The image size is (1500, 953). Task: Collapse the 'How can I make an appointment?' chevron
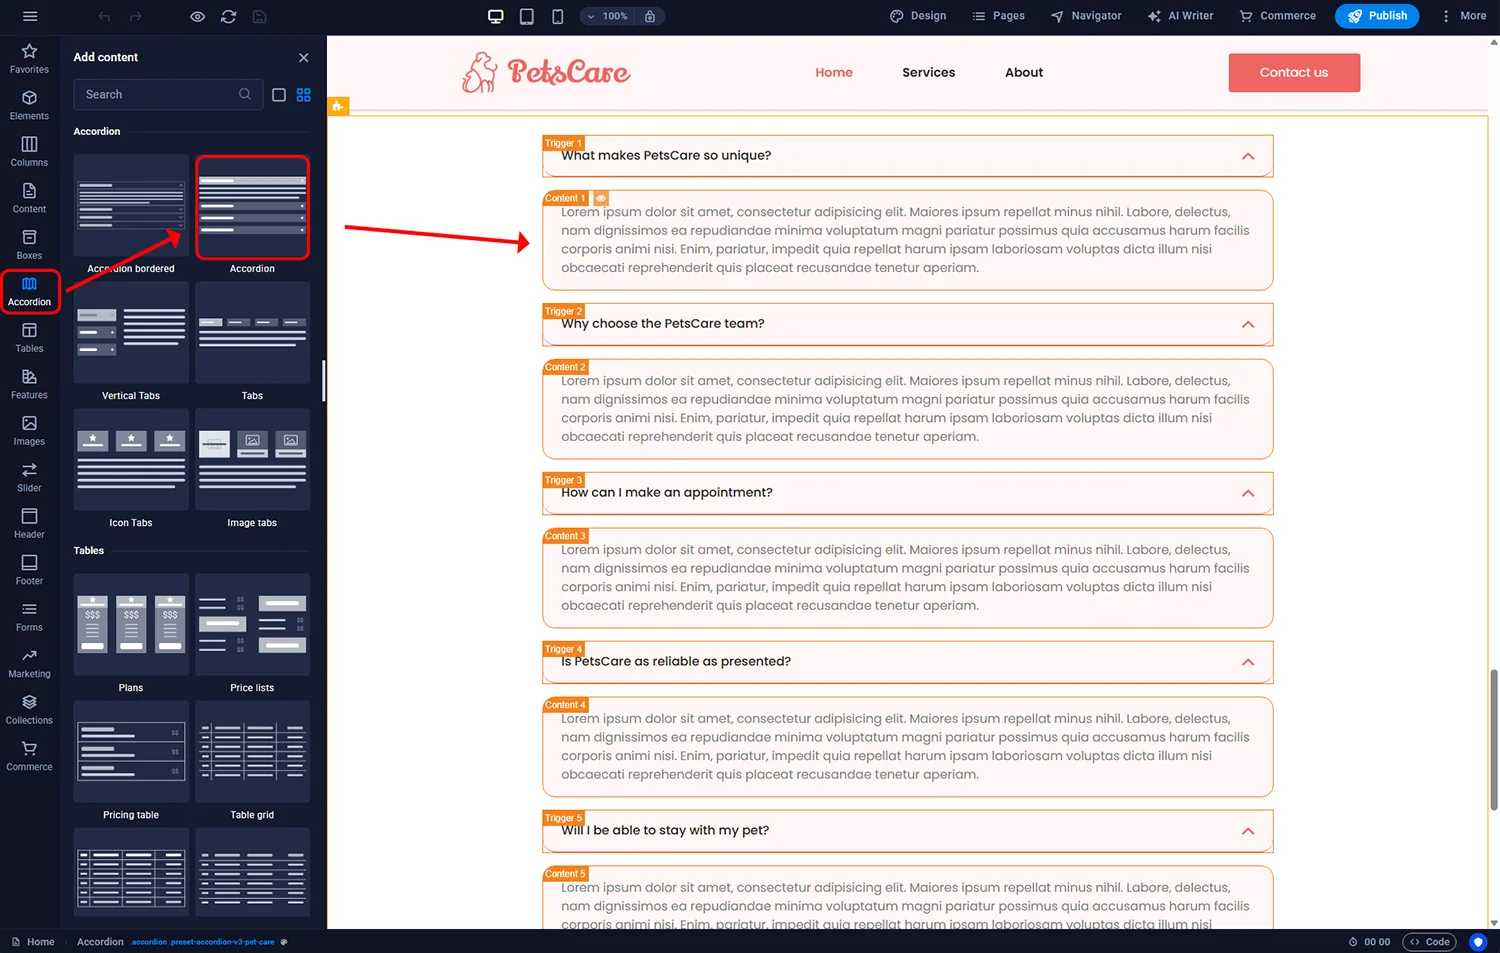tap(1248, 493)
